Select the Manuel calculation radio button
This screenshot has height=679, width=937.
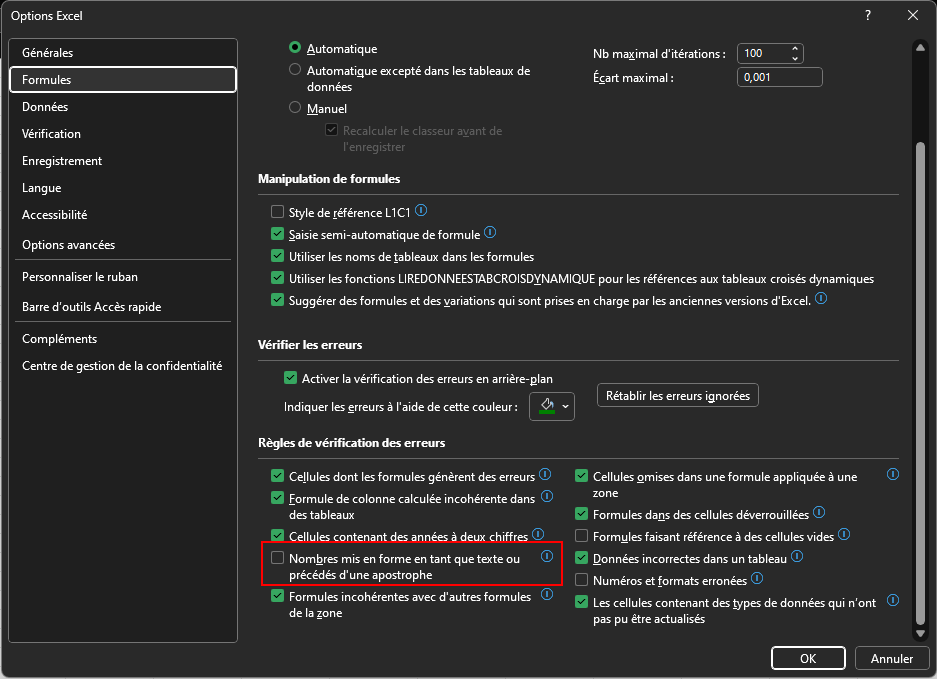pyautogui.click(x=295, y=108)
